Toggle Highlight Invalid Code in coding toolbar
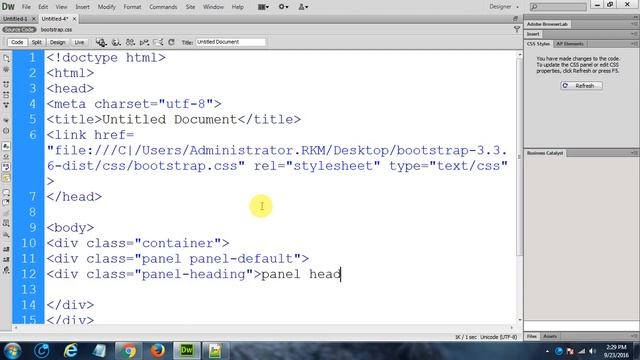 pyautogui.click(x=6, y=157)
